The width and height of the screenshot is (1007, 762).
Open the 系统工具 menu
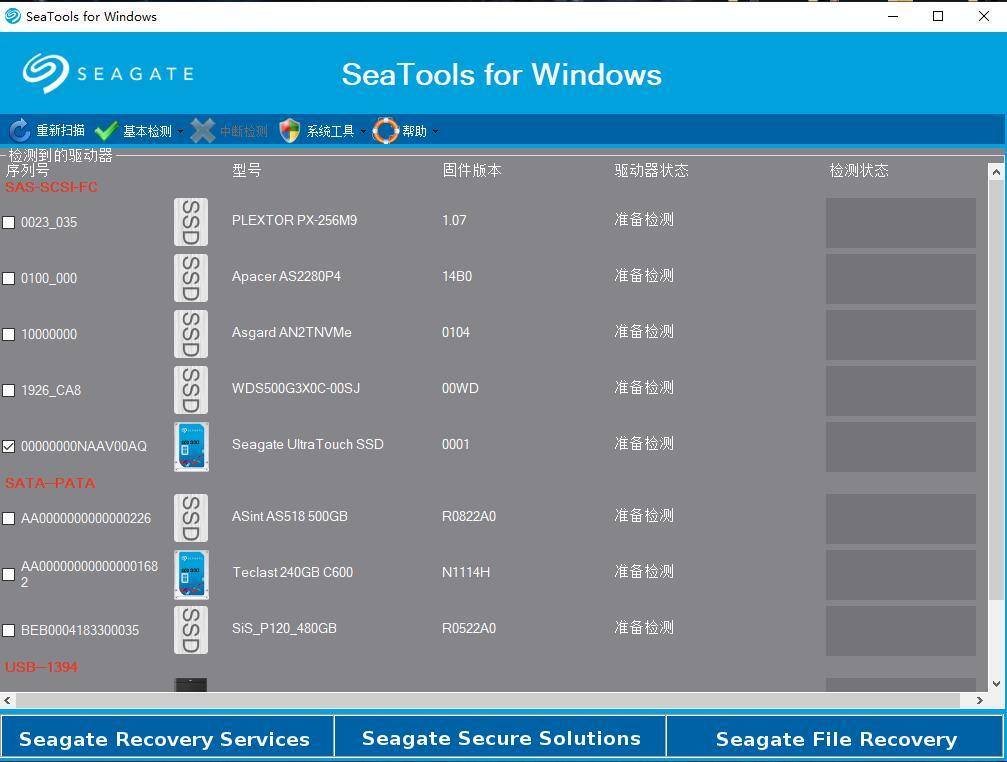click(330, 131)
